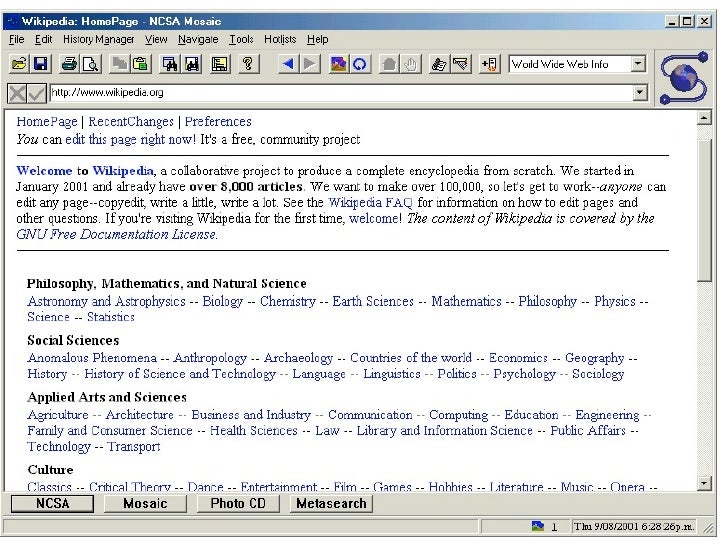Image resolution: width=728 pixels, height=546 pixels.
Task: Follow the Psychology link
Action: pos(524,374)
